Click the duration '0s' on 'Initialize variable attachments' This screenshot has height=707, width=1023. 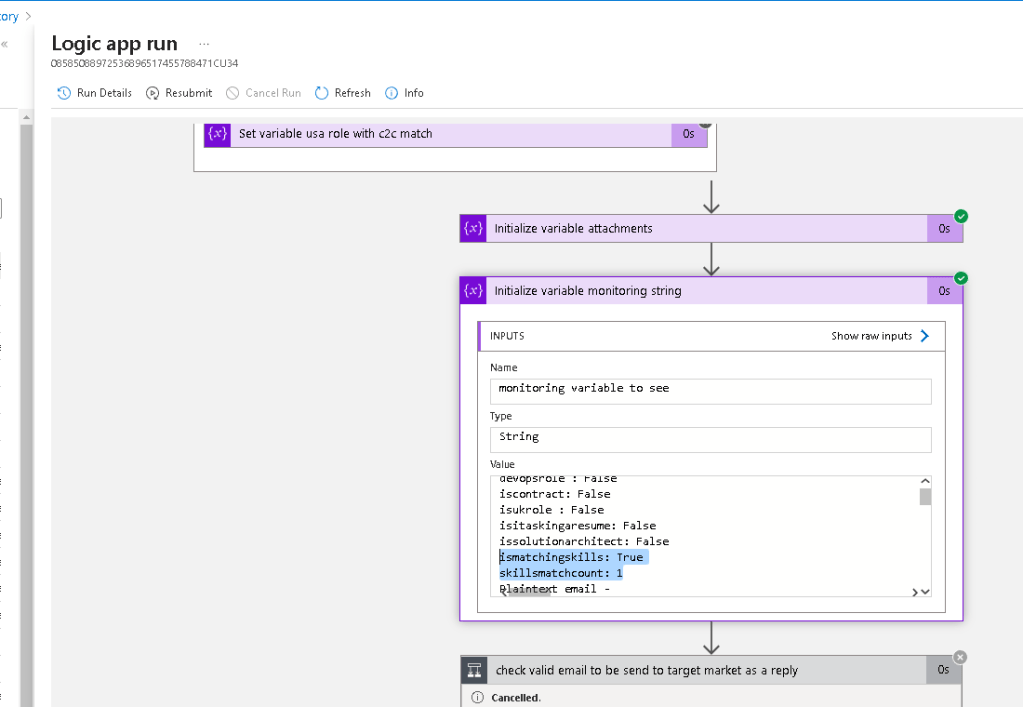pos(944,228)
